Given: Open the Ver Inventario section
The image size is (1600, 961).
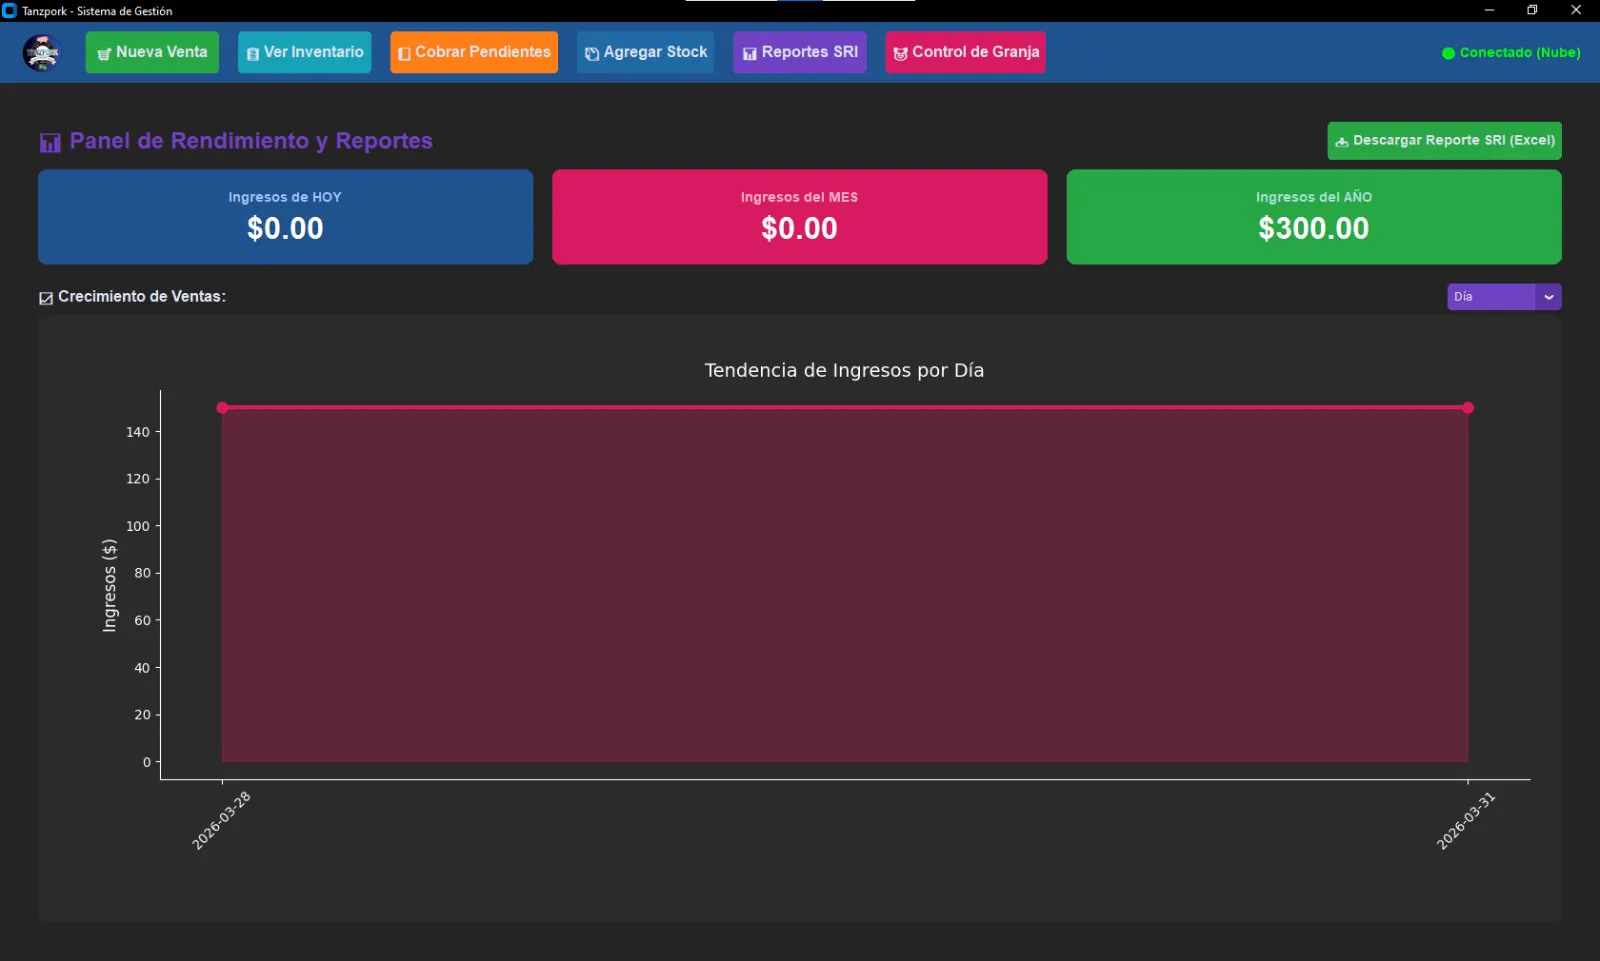Looking at the screenshot, I should 304,52.
